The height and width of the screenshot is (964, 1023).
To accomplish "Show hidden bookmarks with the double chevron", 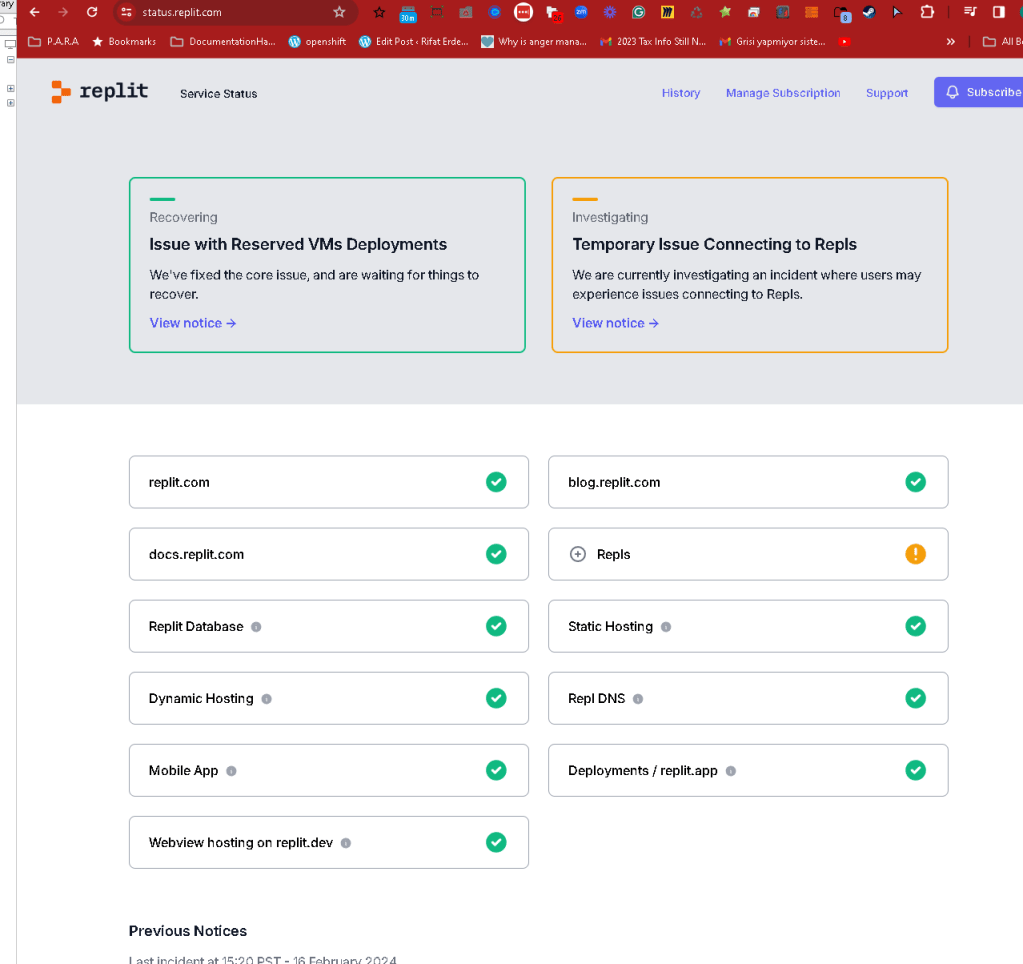I will [951, 42].
